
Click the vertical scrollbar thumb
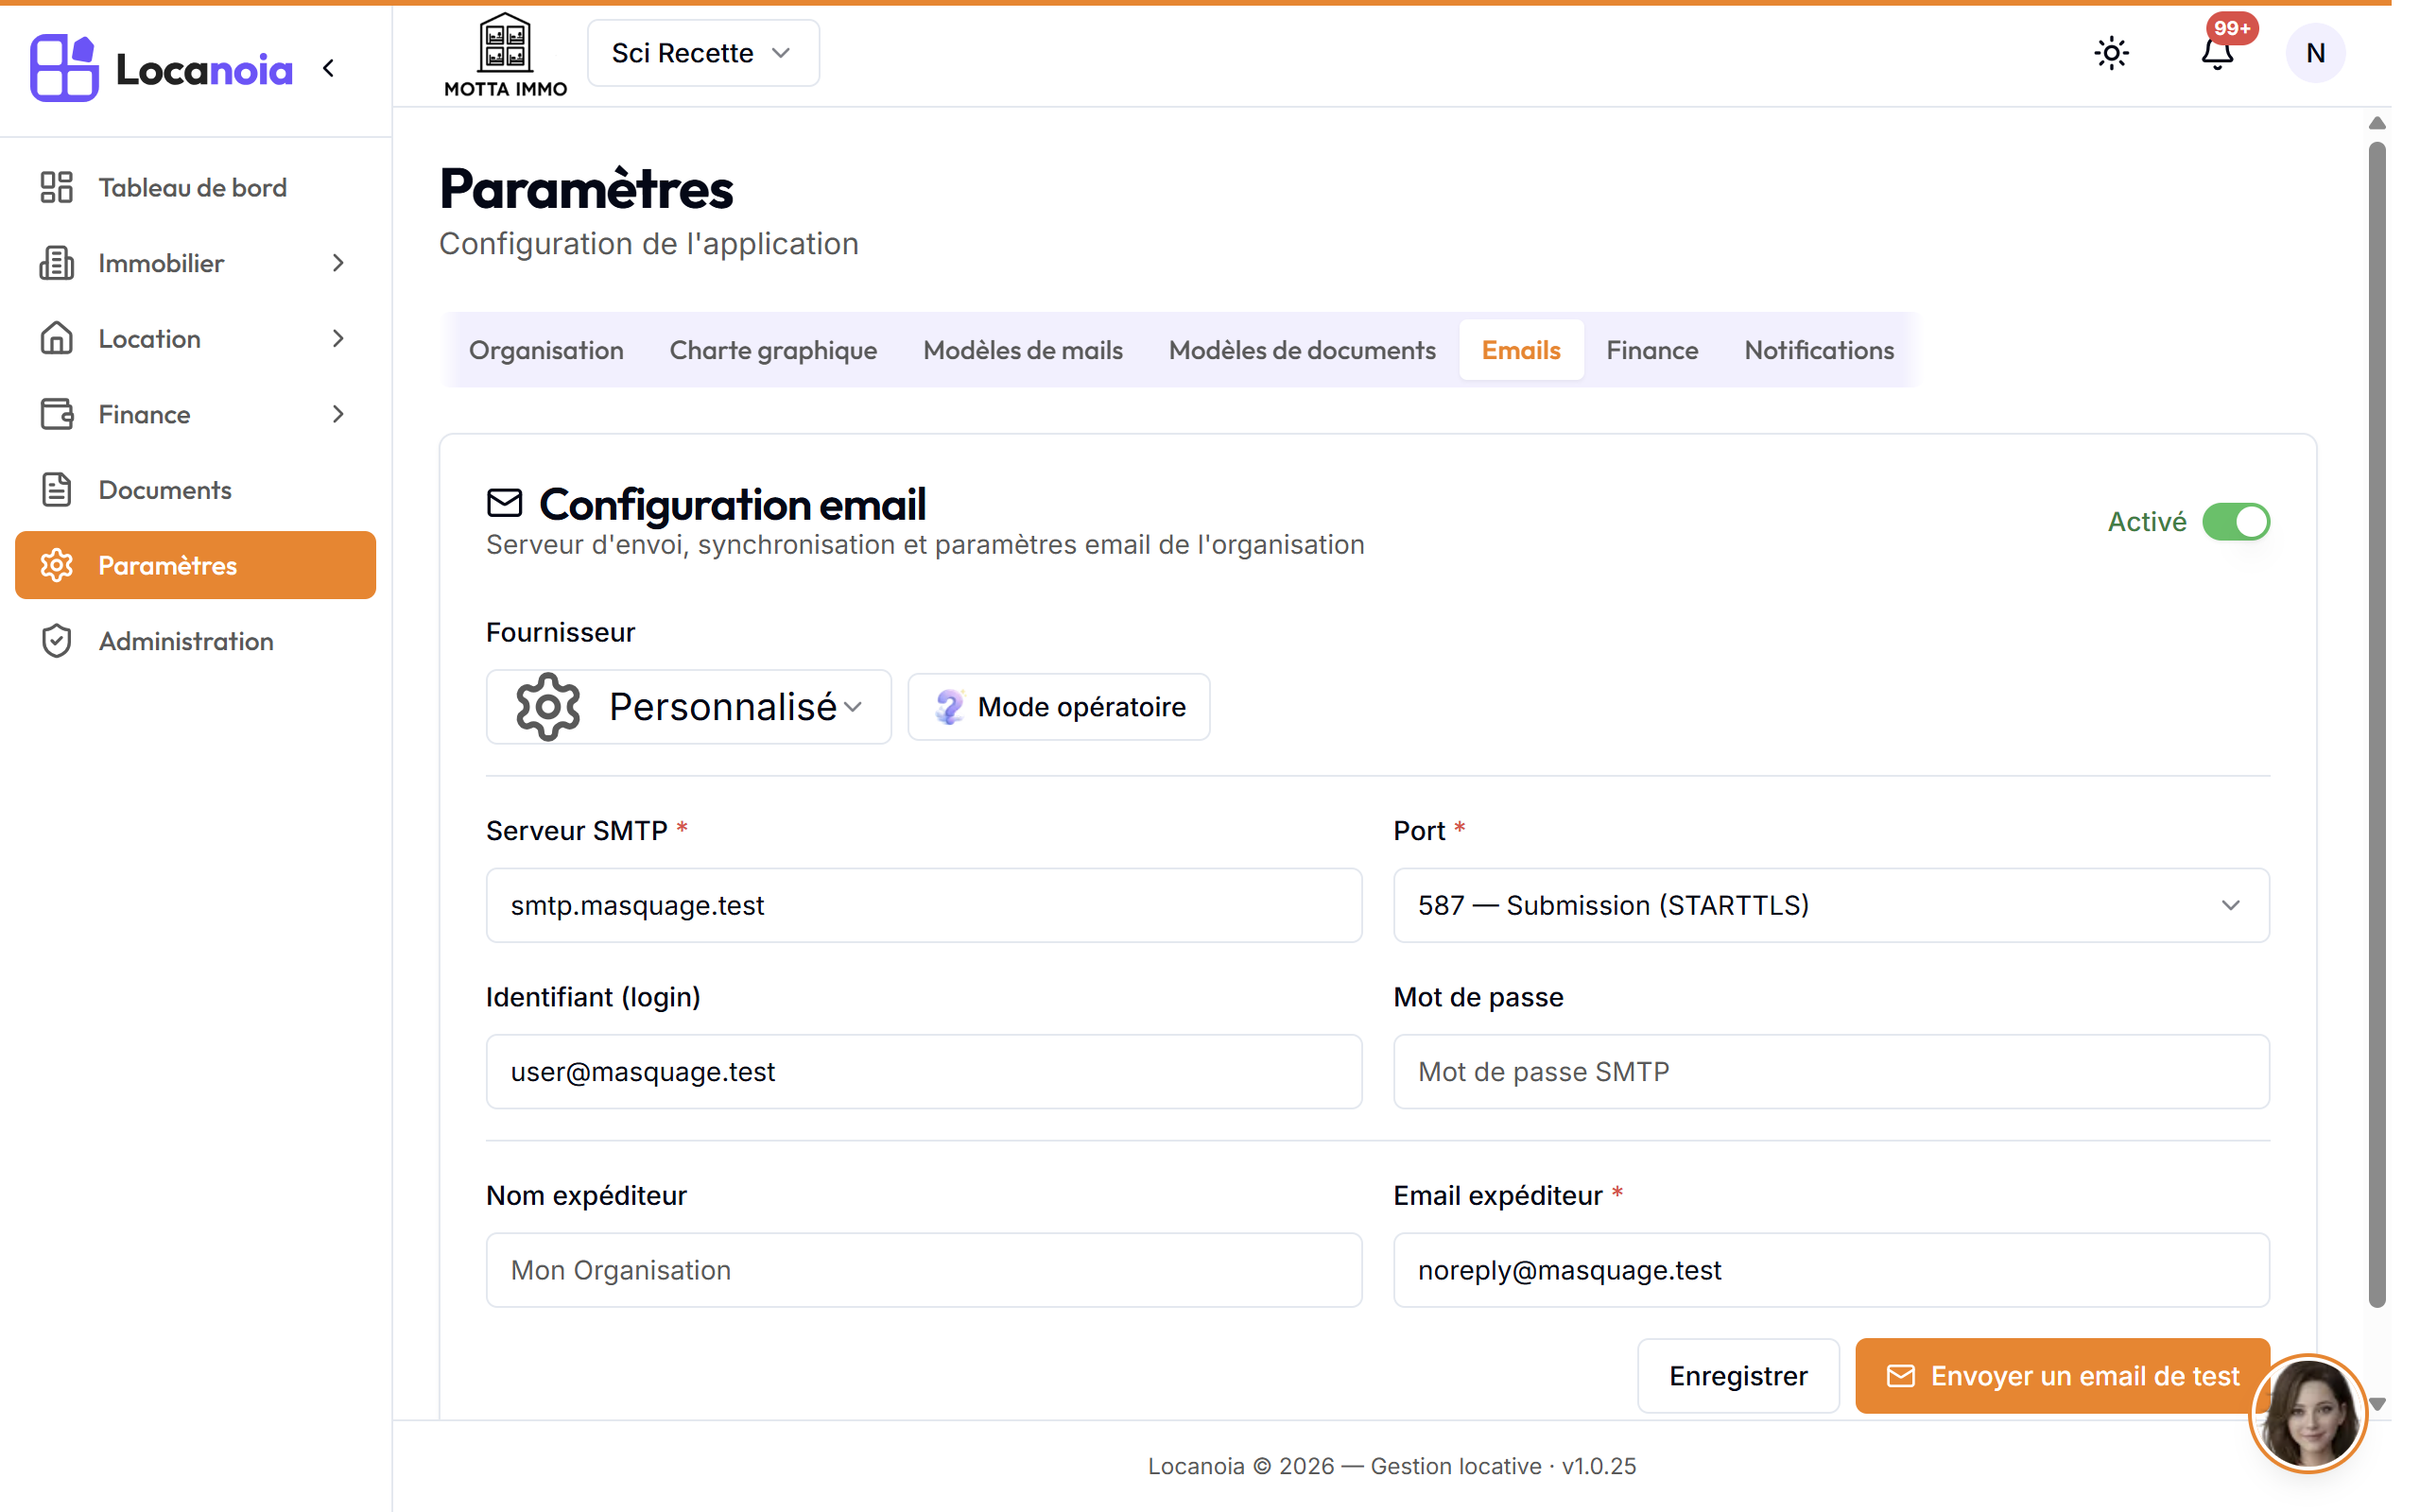pos(2377,724)
